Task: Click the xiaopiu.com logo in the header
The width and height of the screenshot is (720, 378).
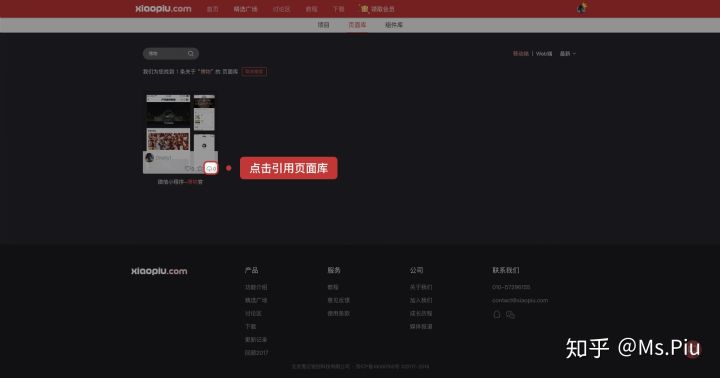Action: coord(163,9)
